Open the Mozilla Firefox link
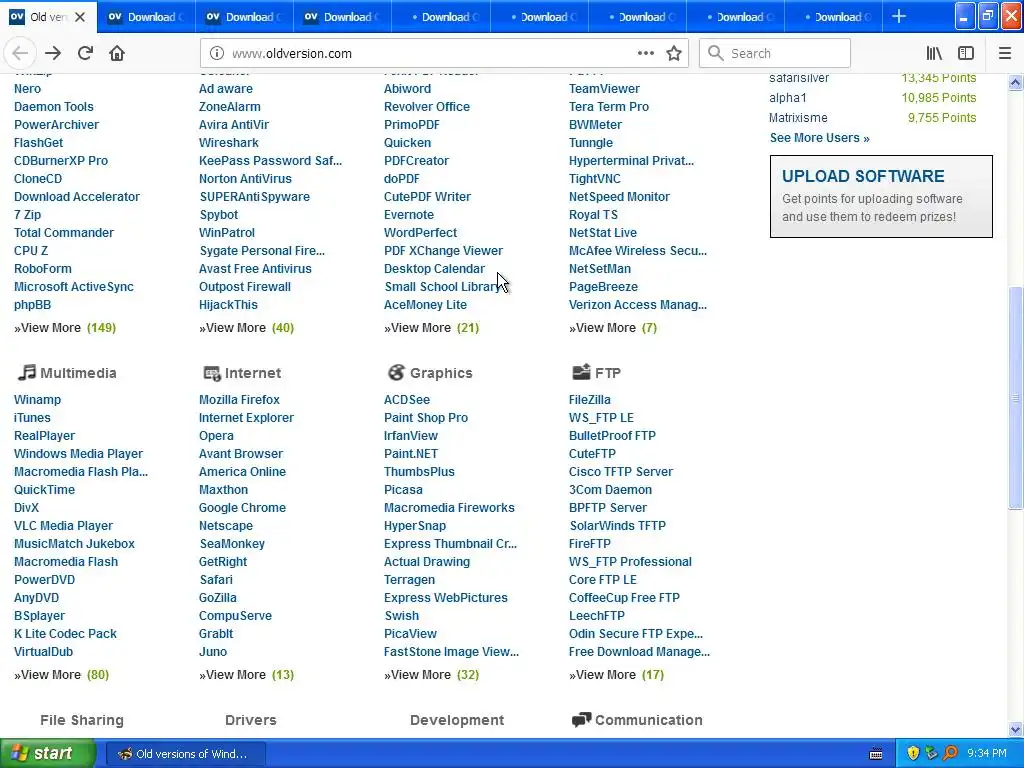This screenshot has height=768, width=1024. click(x=239, y=400)
